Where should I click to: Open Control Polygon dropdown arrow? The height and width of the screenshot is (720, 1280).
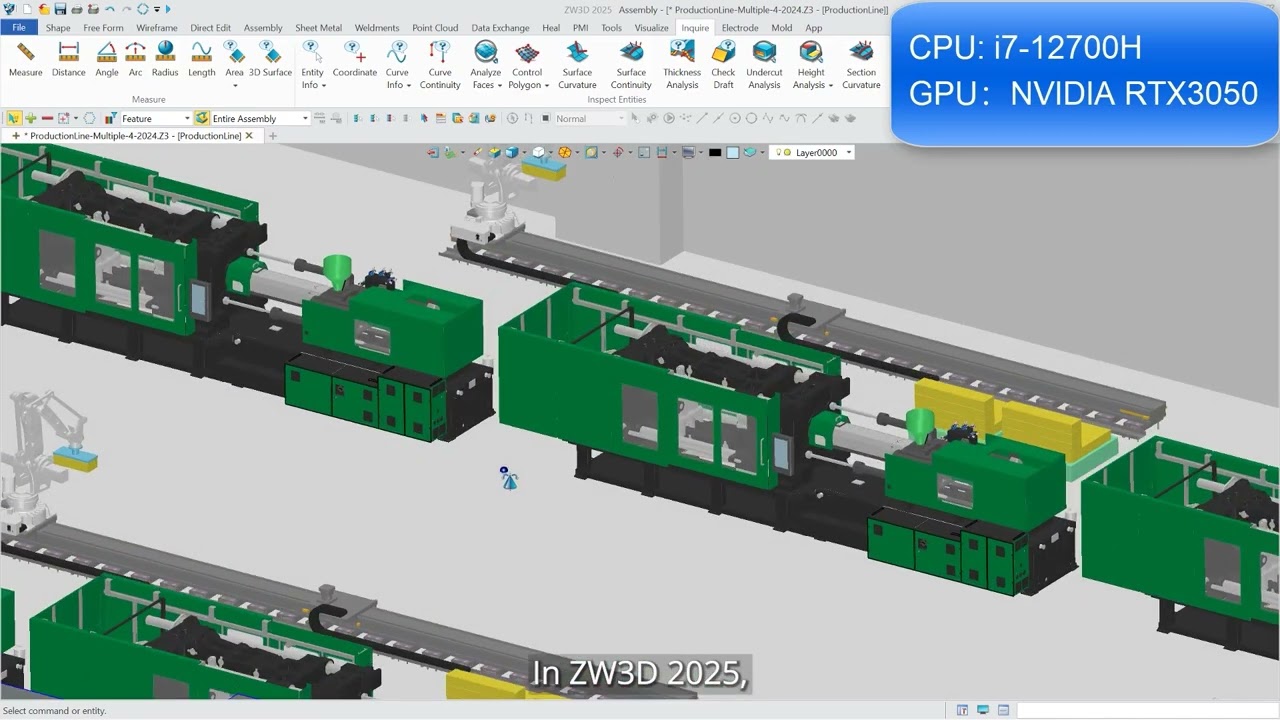pyautogui.click(x=546, y=86)
